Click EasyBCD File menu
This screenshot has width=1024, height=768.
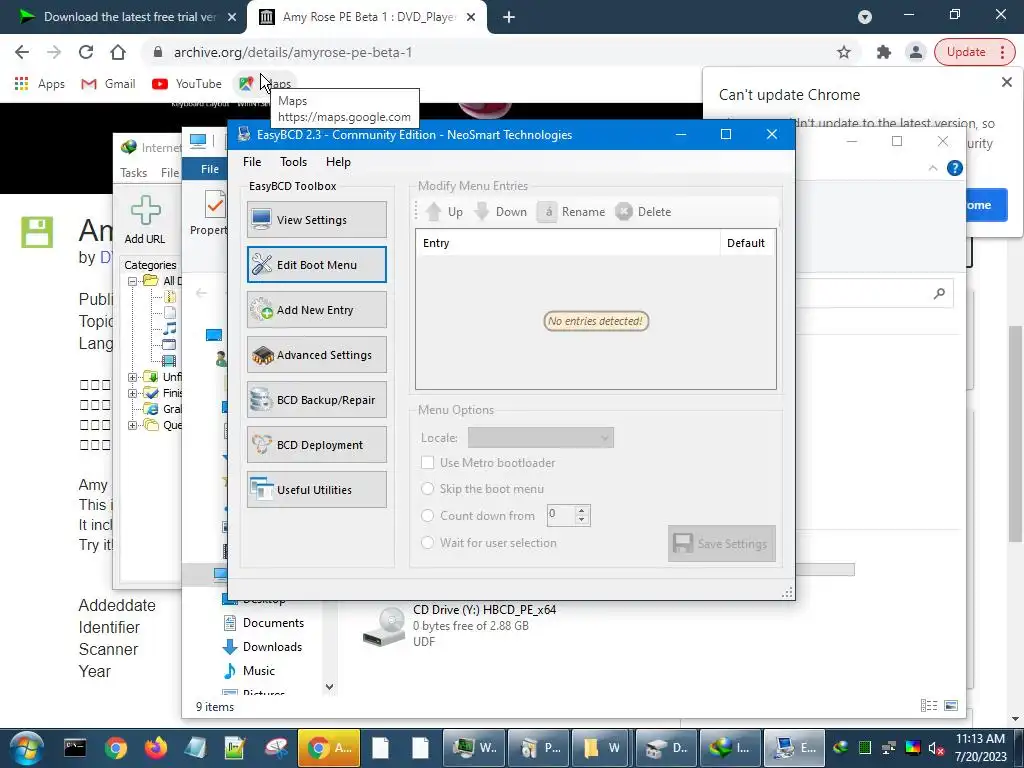pyautogui.click(x=252, y=162)
